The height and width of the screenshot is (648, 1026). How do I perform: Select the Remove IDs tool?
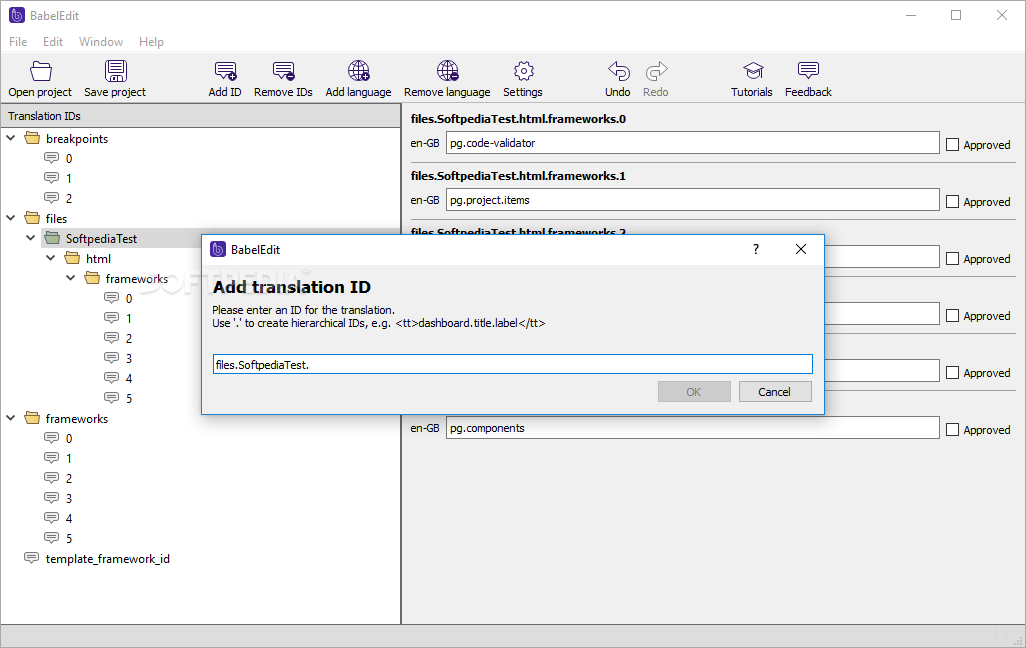[x=283, y=79]
